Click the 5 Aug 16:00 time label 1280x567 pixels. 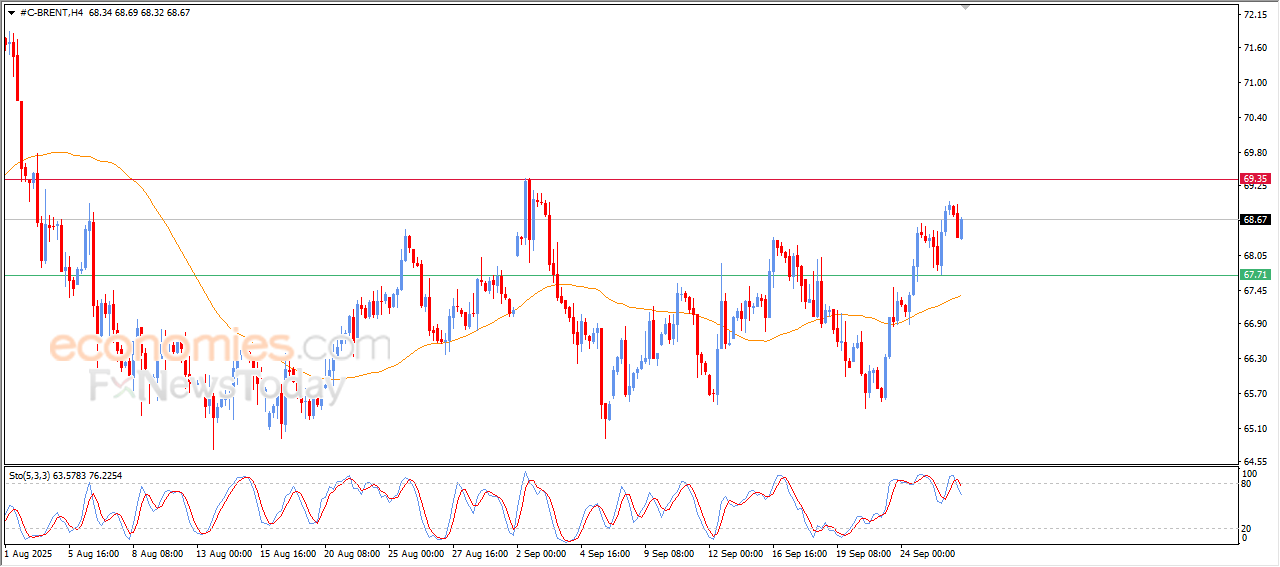point(94,552)
